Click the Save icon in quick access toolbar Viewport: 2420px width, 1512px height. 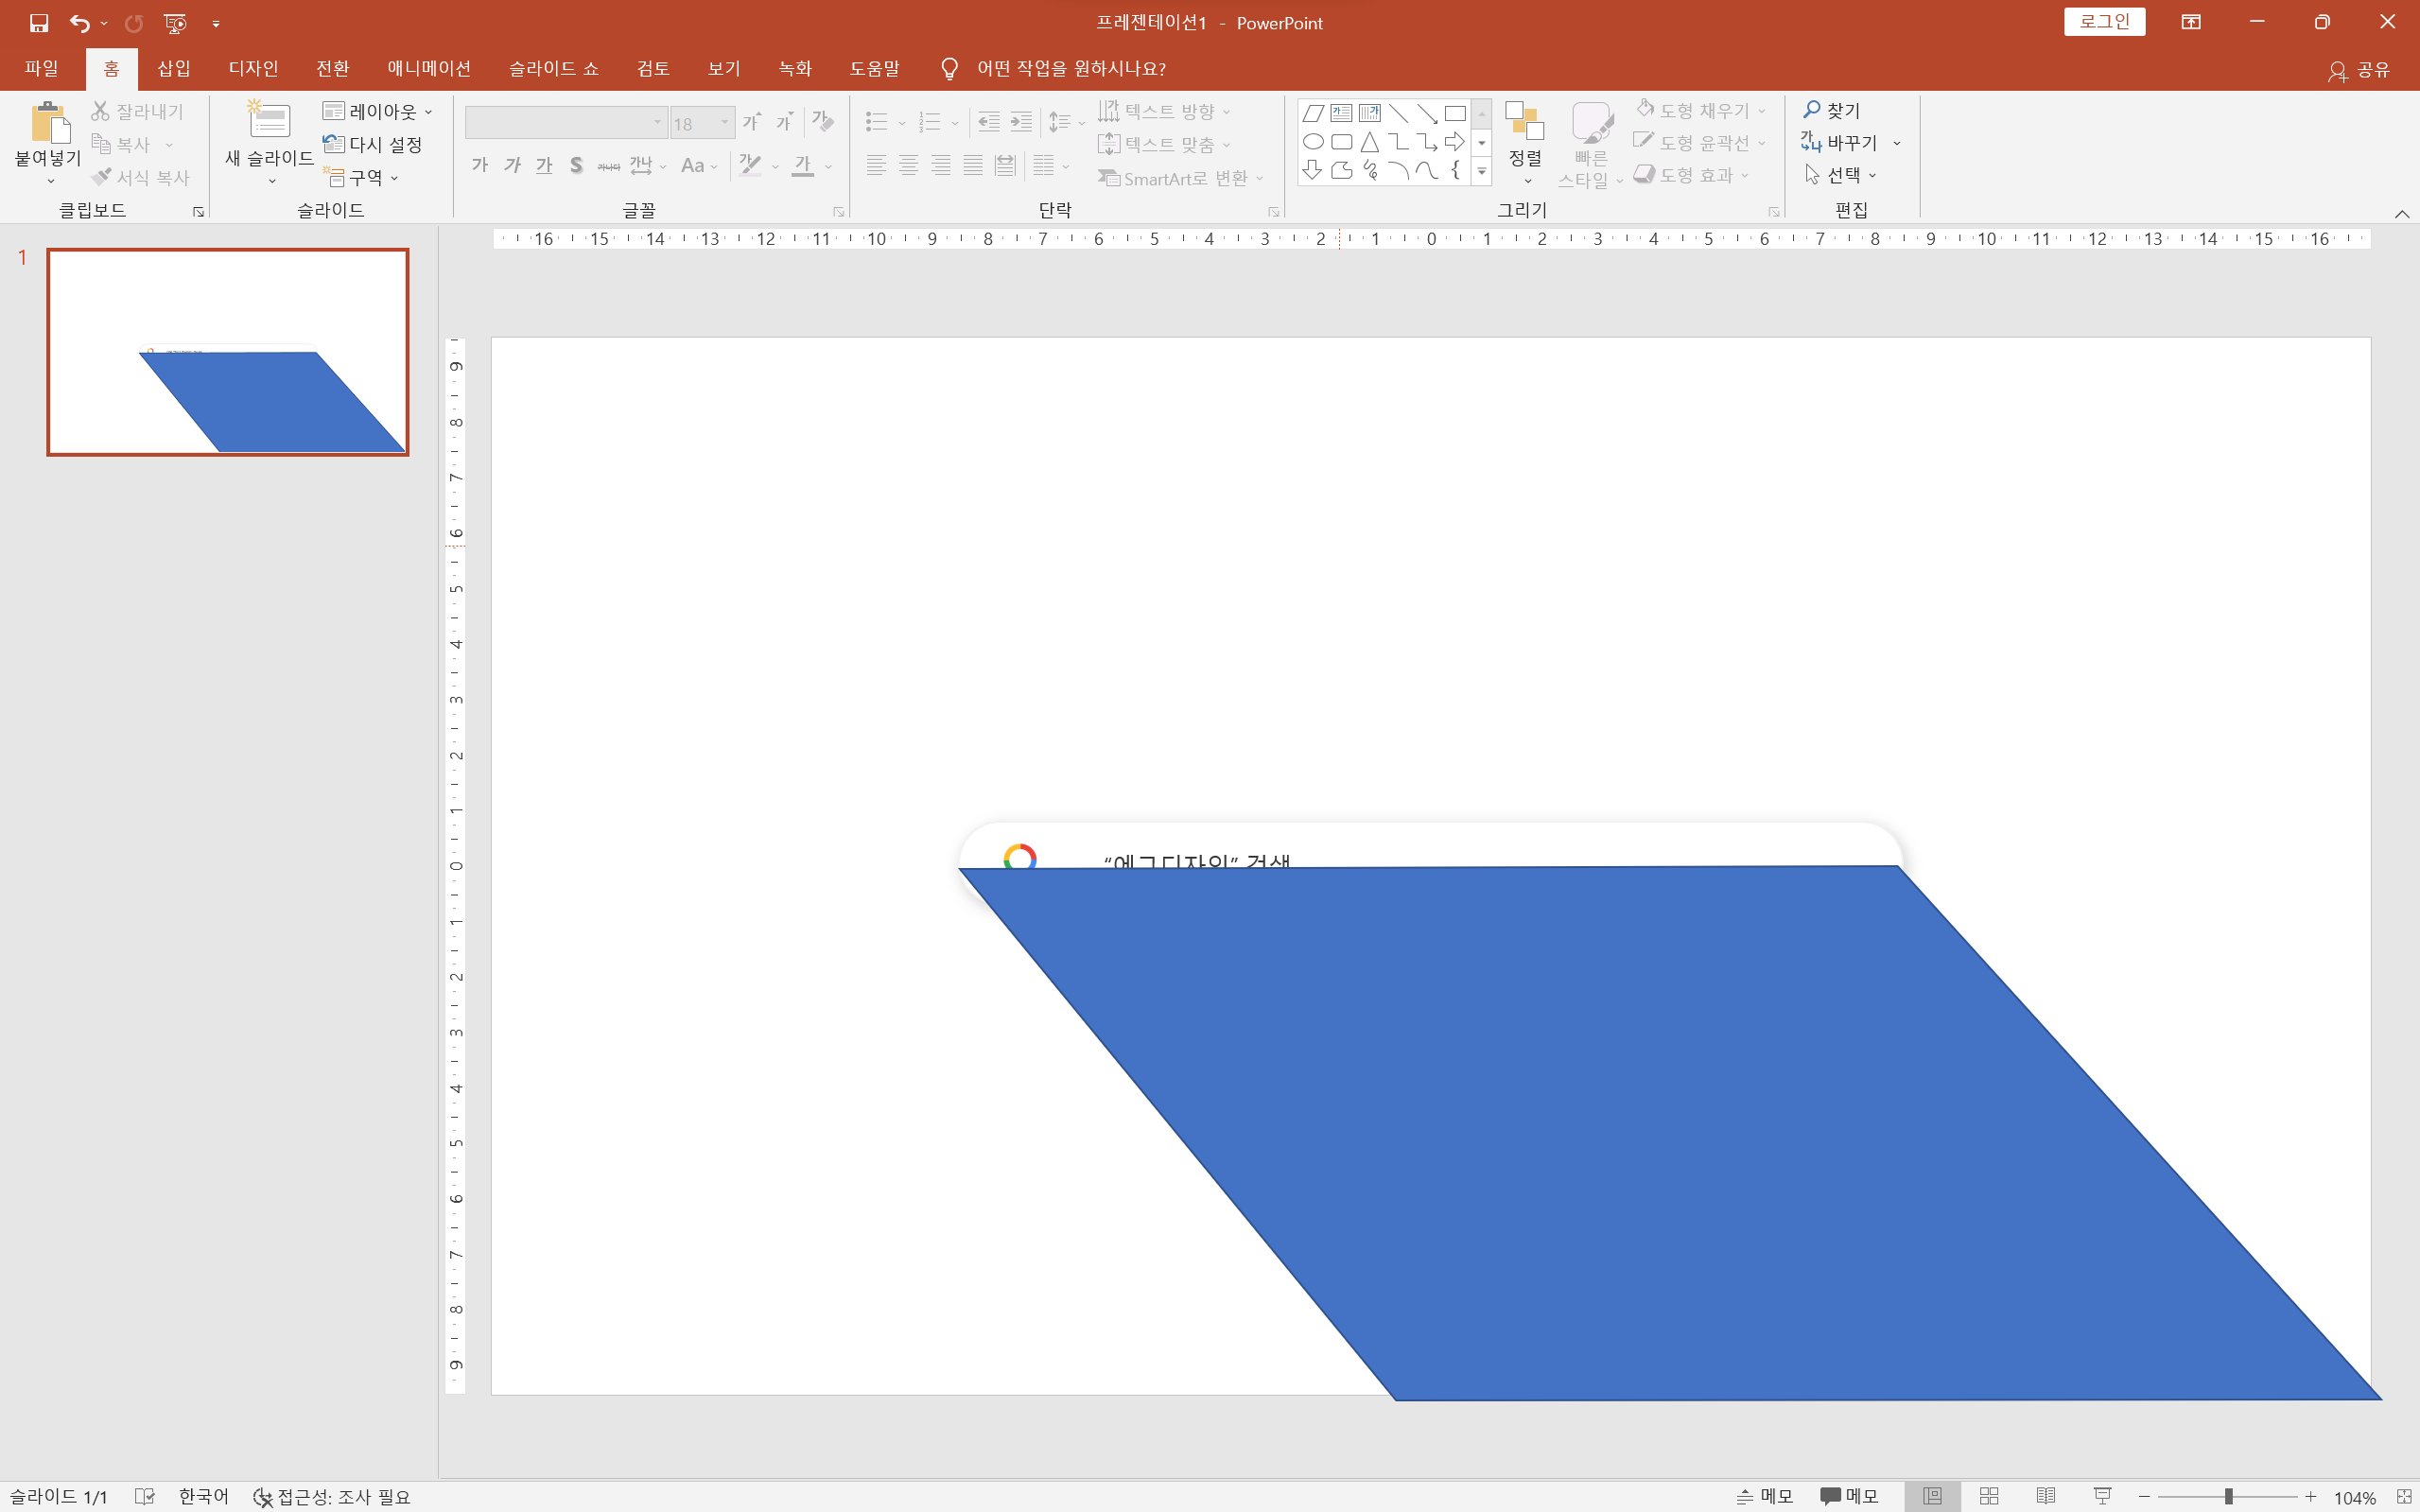click(x=39, y=23)
